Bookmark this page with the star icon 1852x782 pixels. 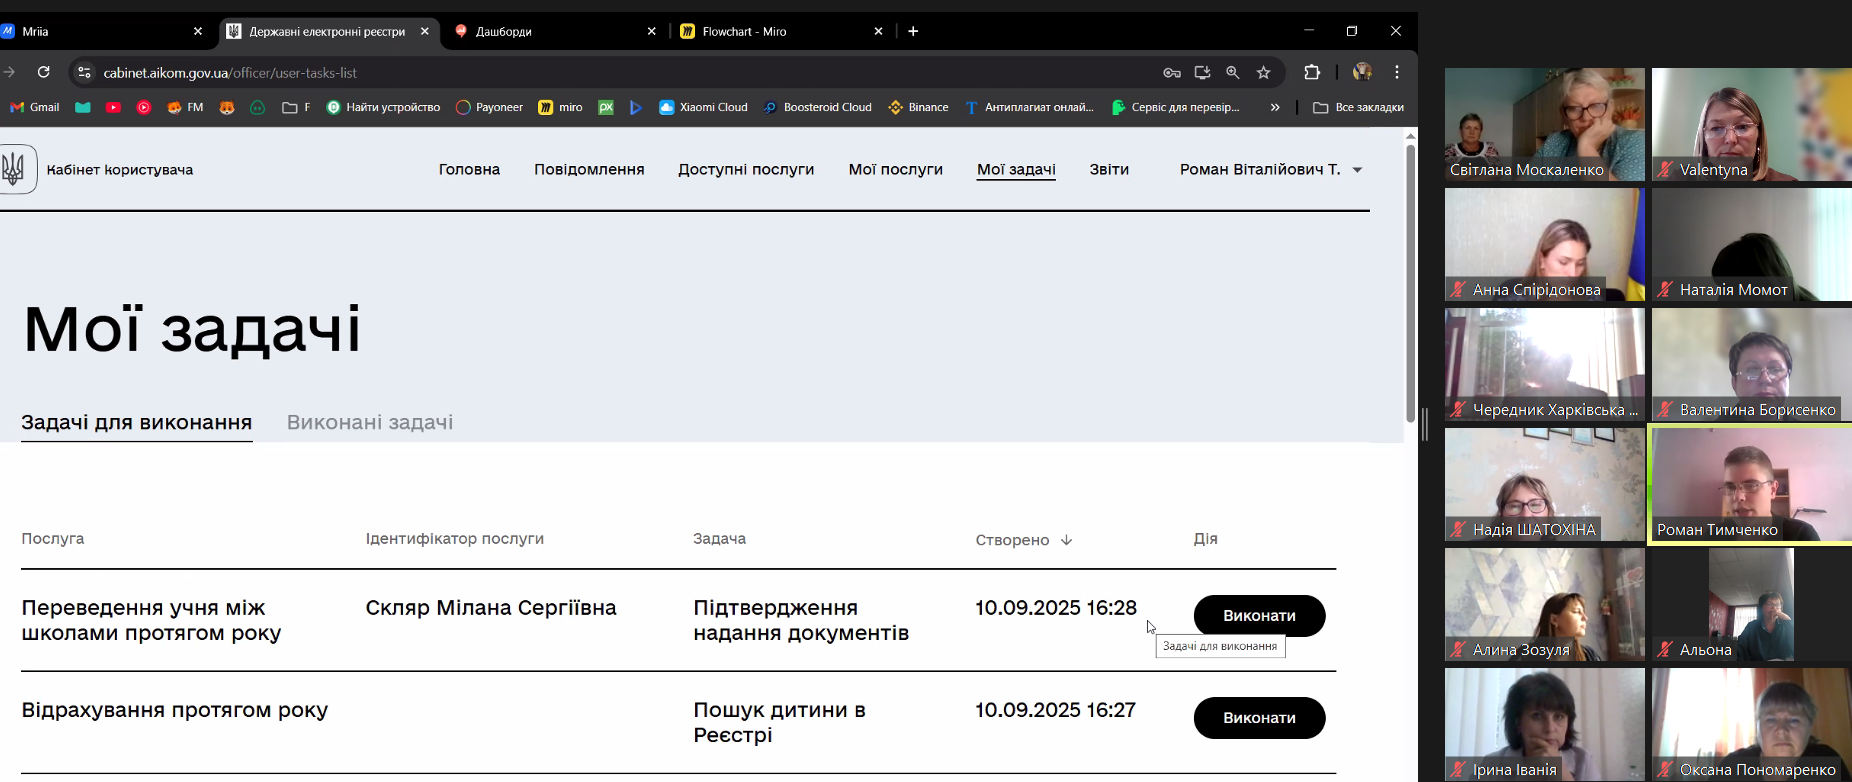point(1263,72)
